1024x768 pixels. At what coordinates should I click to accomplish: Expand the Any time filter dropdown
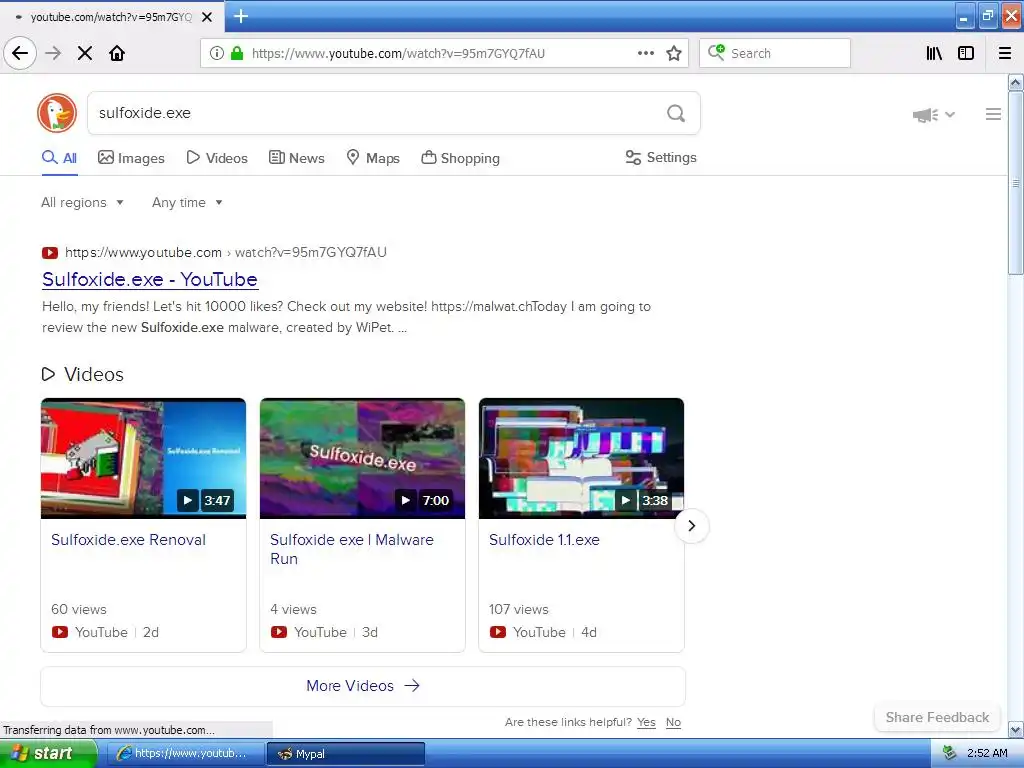[x=187, y=202]
